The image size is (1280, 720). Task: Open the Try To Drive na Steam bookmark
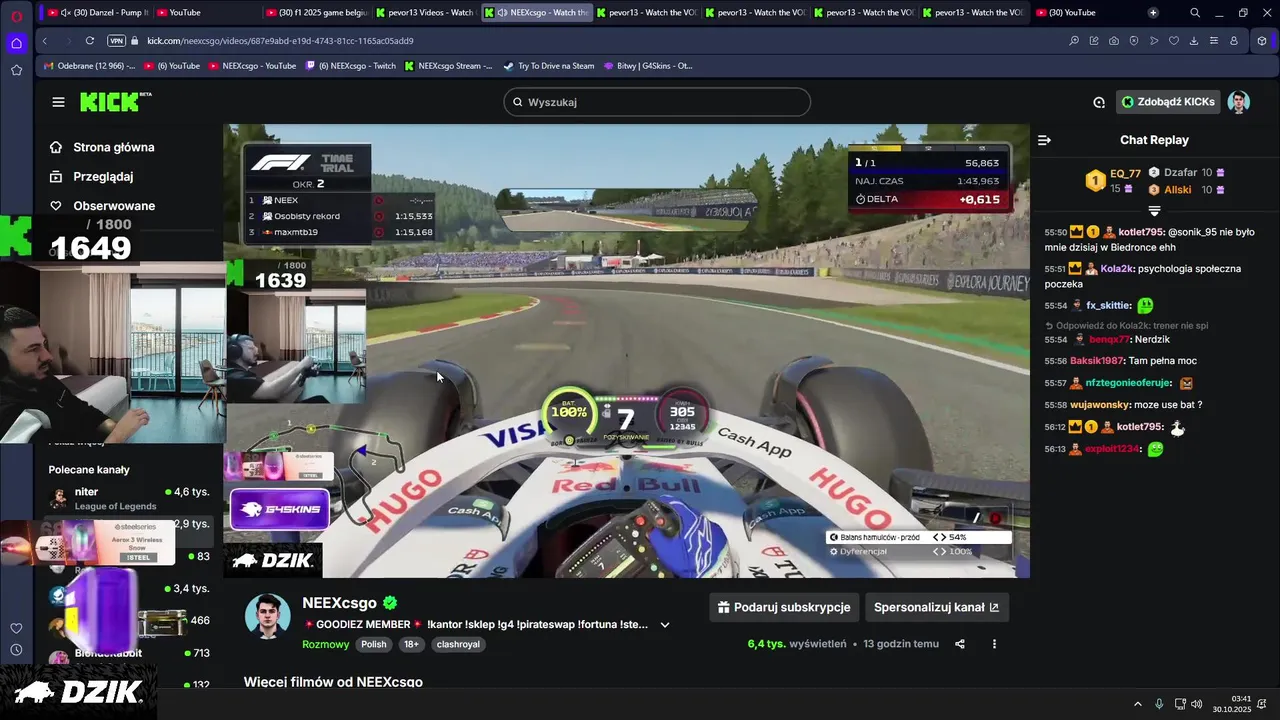(x=548, y=66)
